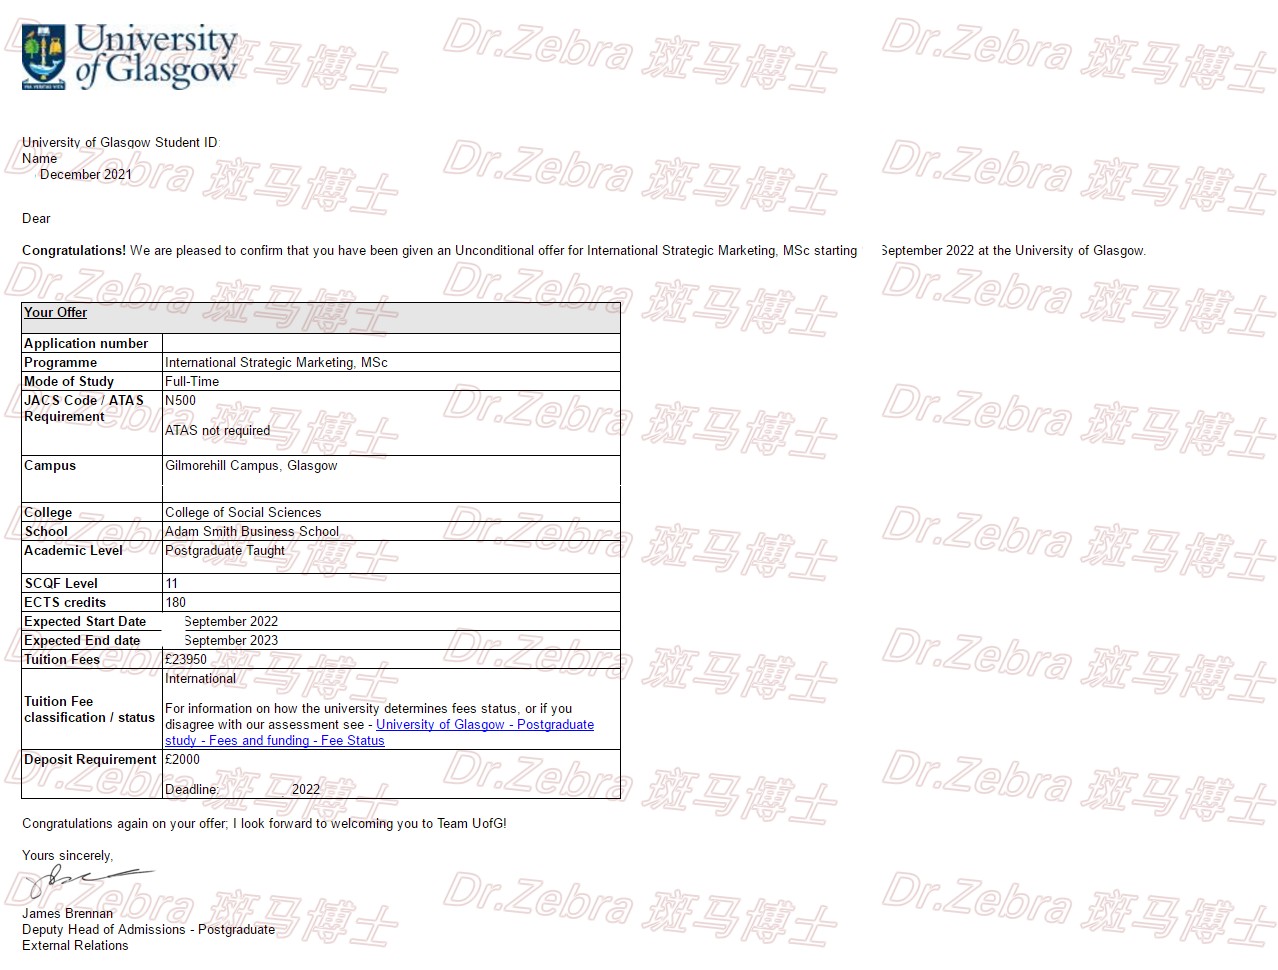This screenshot has width=1278, height=970.
Task: Click the bold Congratulations! word in the letter
Action: tap(74, 251)
